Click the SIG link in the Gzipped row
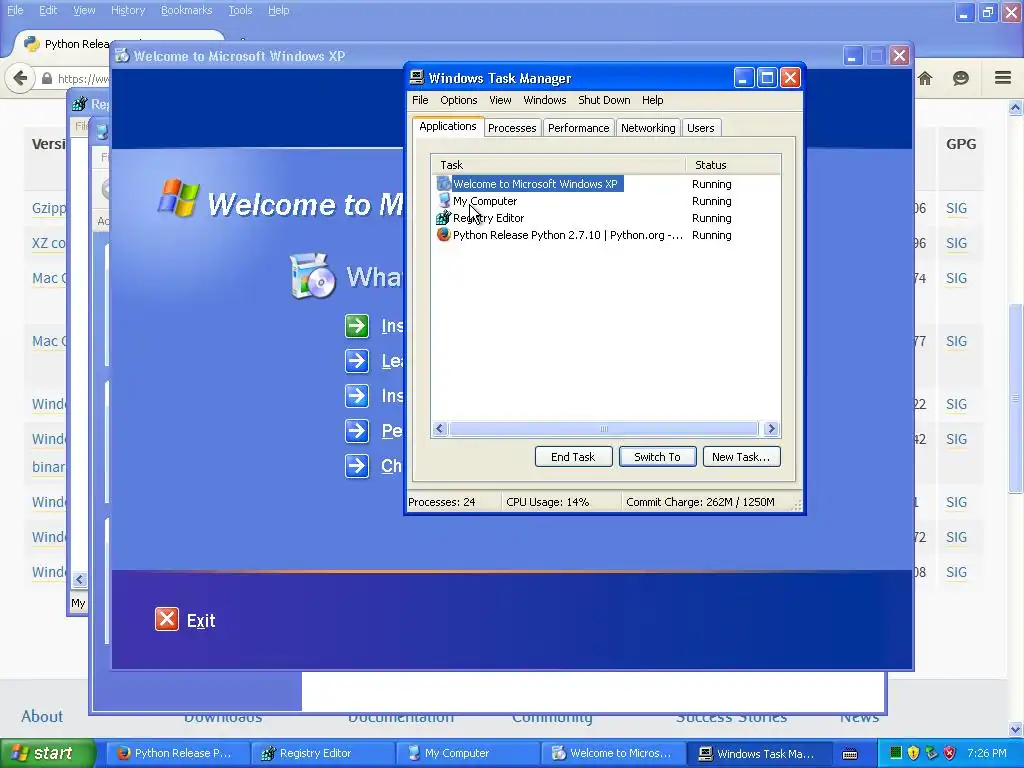 pos(956,208)
